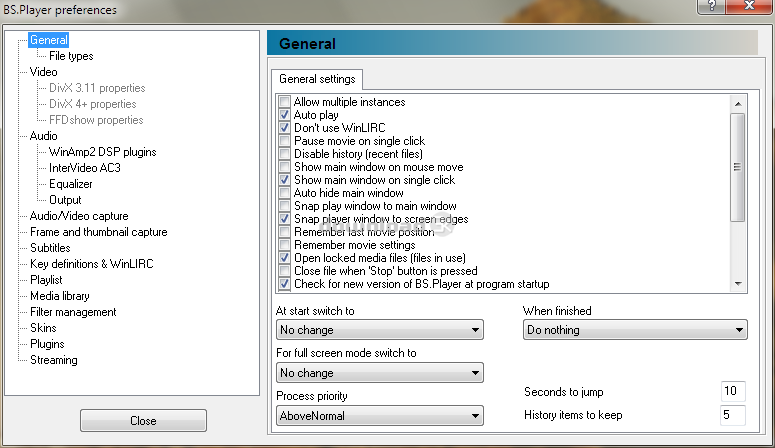The height and width of the screenshot is (448, 775).
Task: Toggle Don't use WinLIRC checkbox
Action: (284, 128)
